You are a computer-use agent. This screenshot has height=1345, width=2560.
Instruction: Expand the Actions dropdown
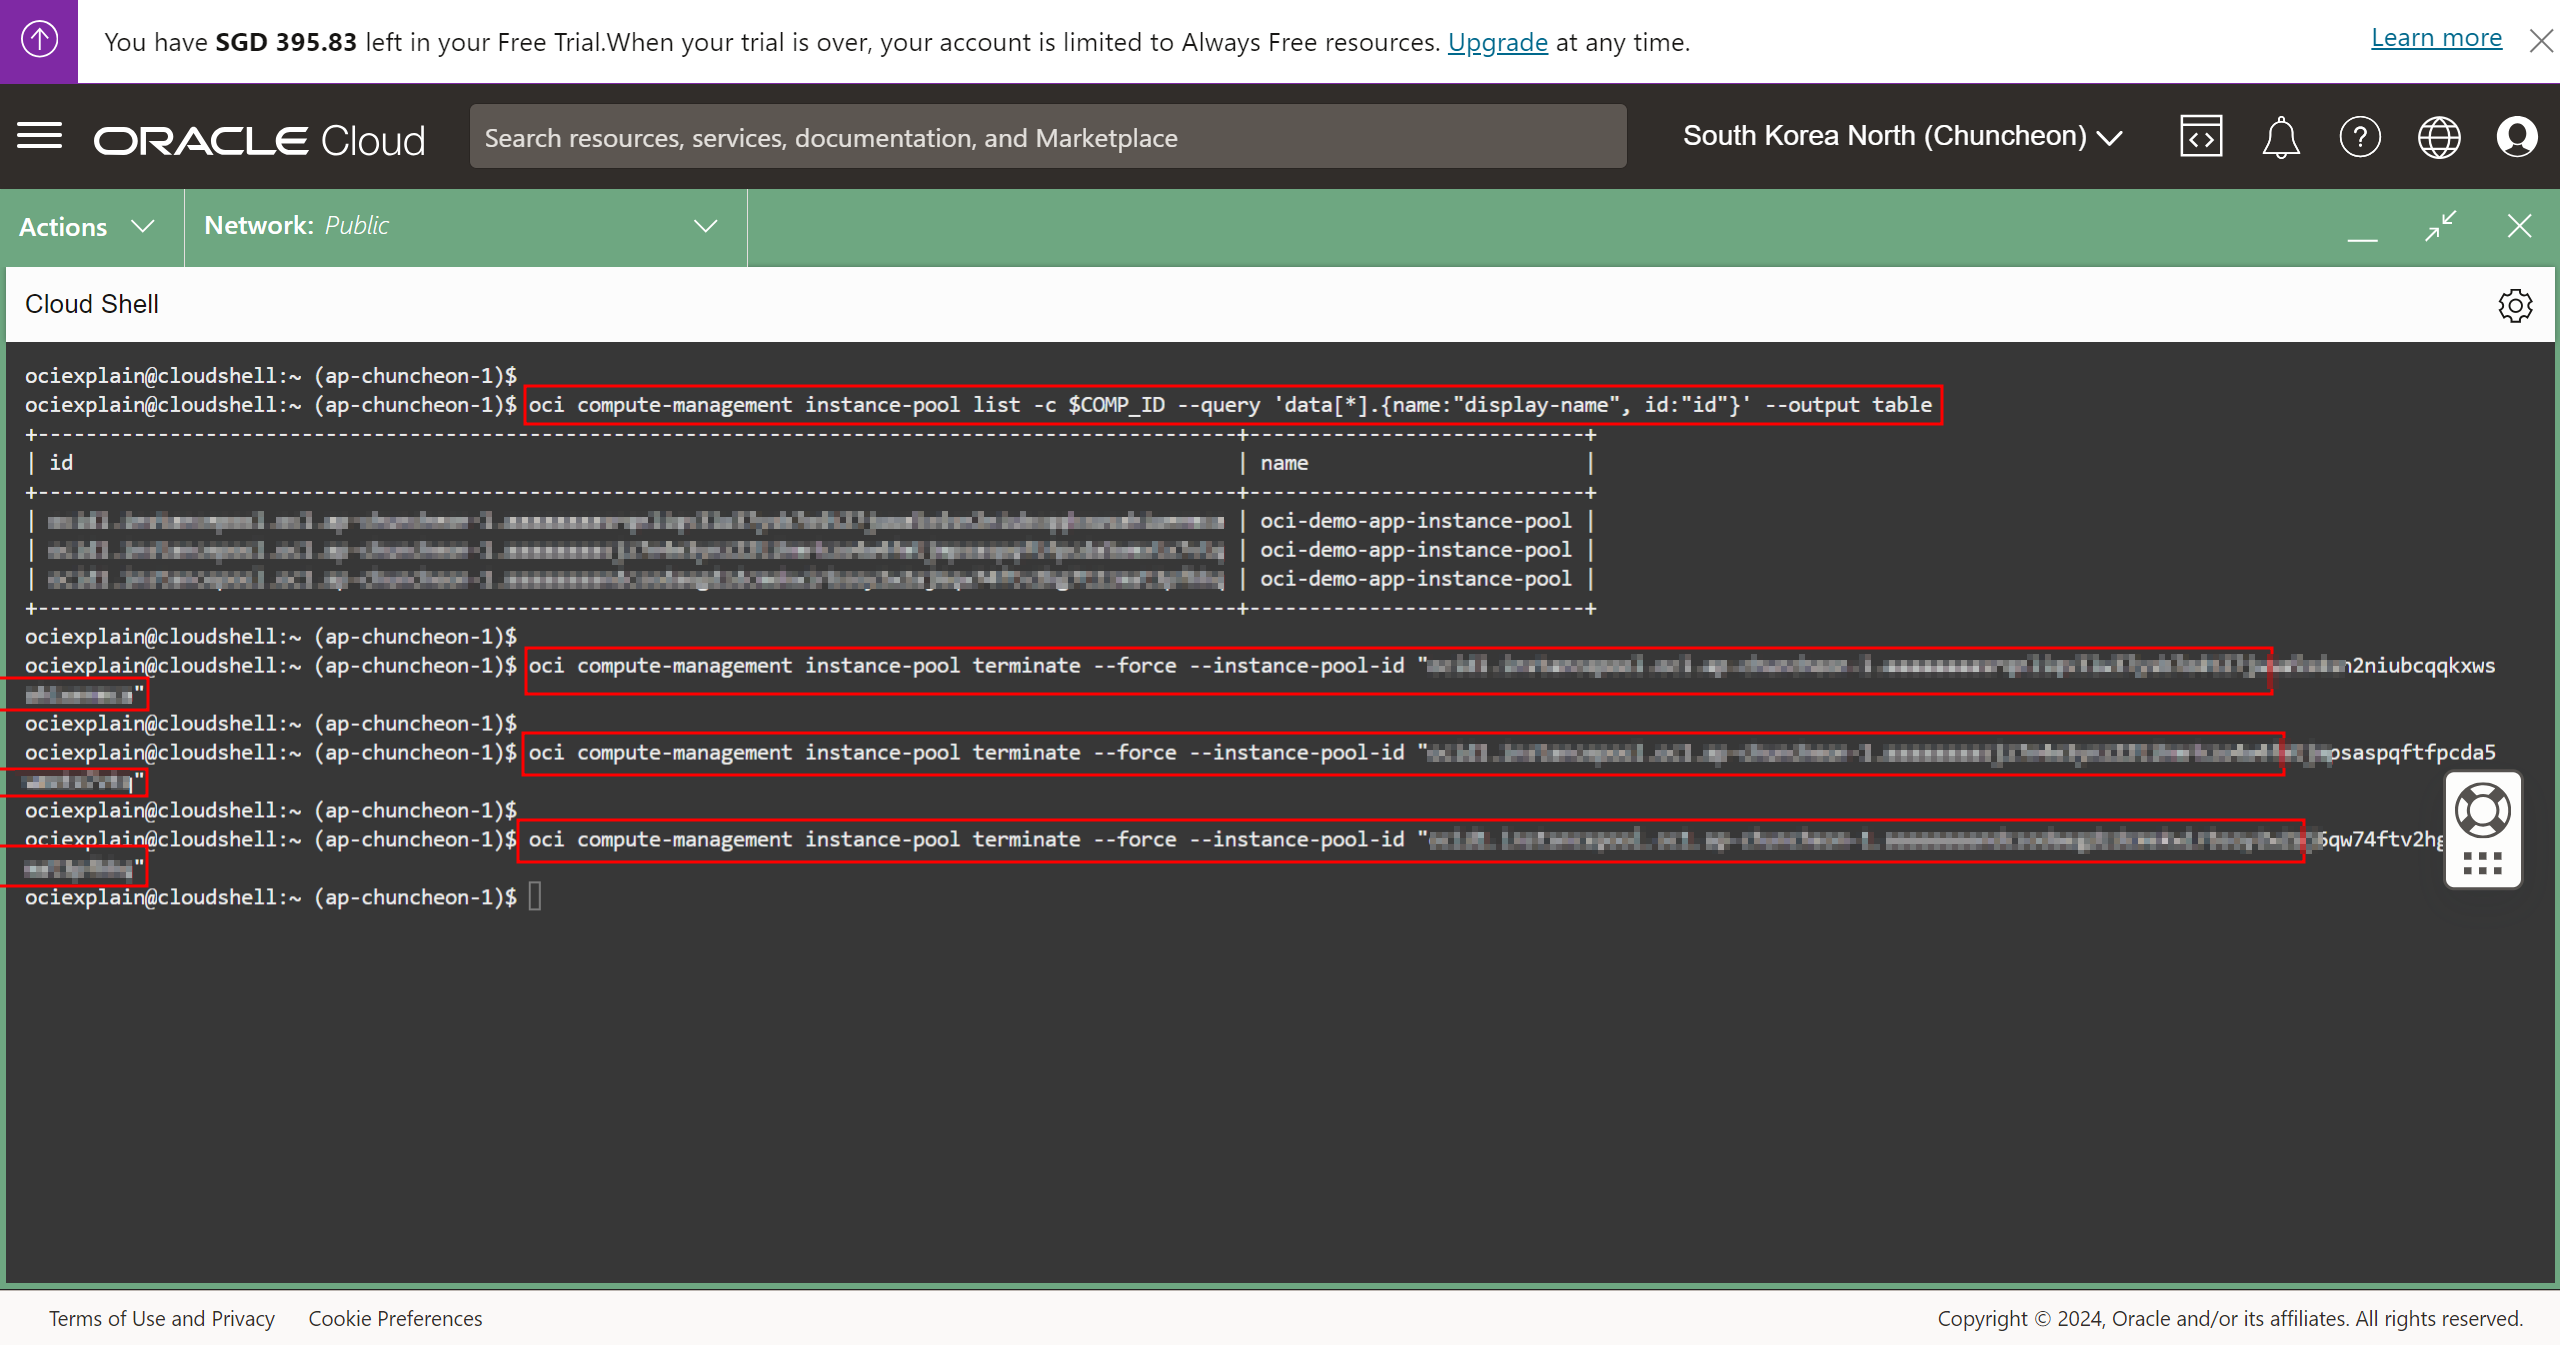click(x=88, y=227)
